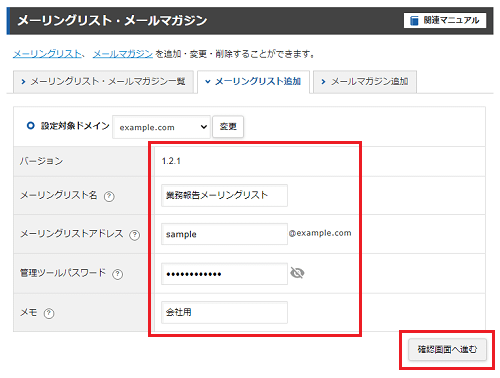Click the help icon beside メーリングリストアドレス
The image size is (500, 378).
tap(135, 235)
